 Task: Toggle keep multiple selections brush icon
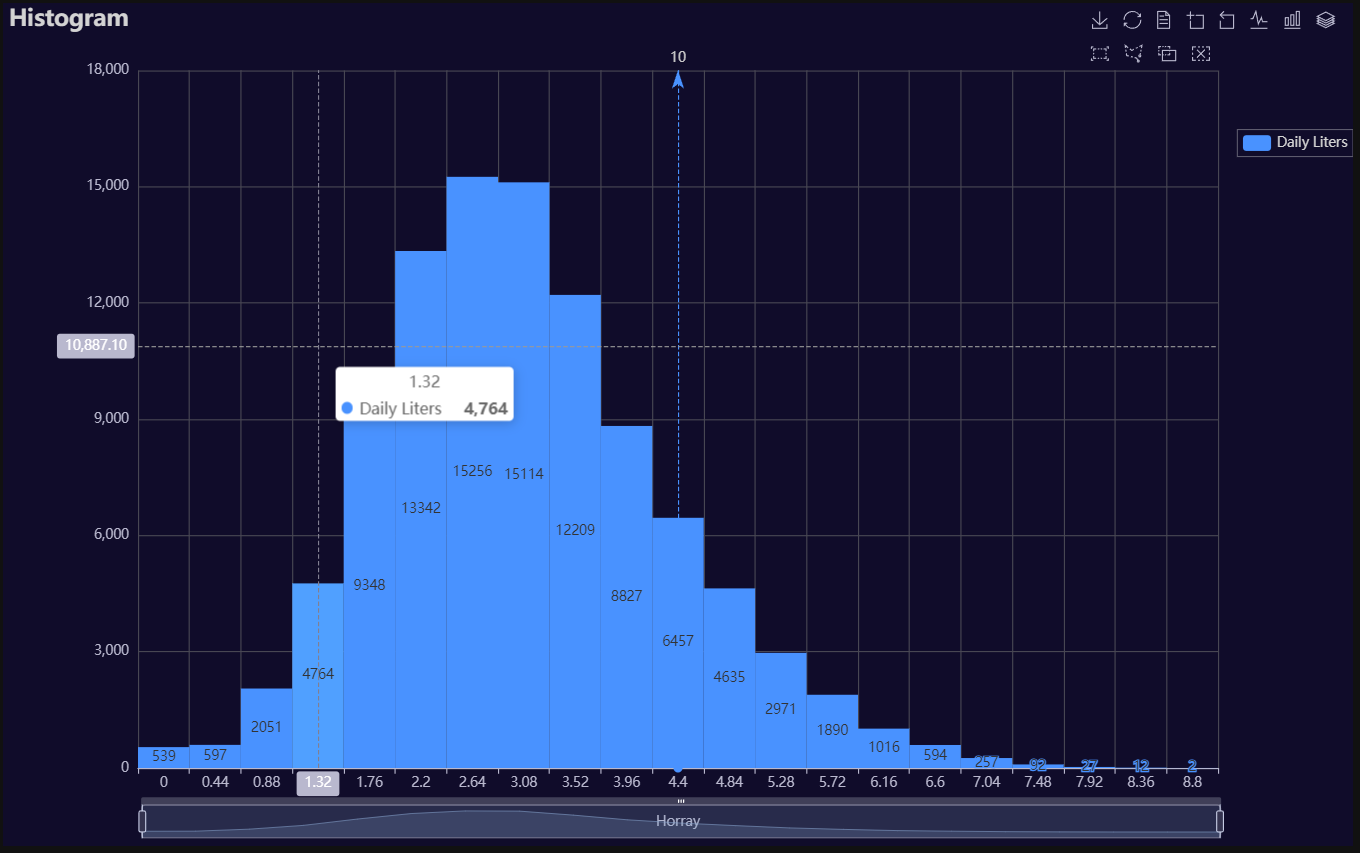coord(1167,53)
